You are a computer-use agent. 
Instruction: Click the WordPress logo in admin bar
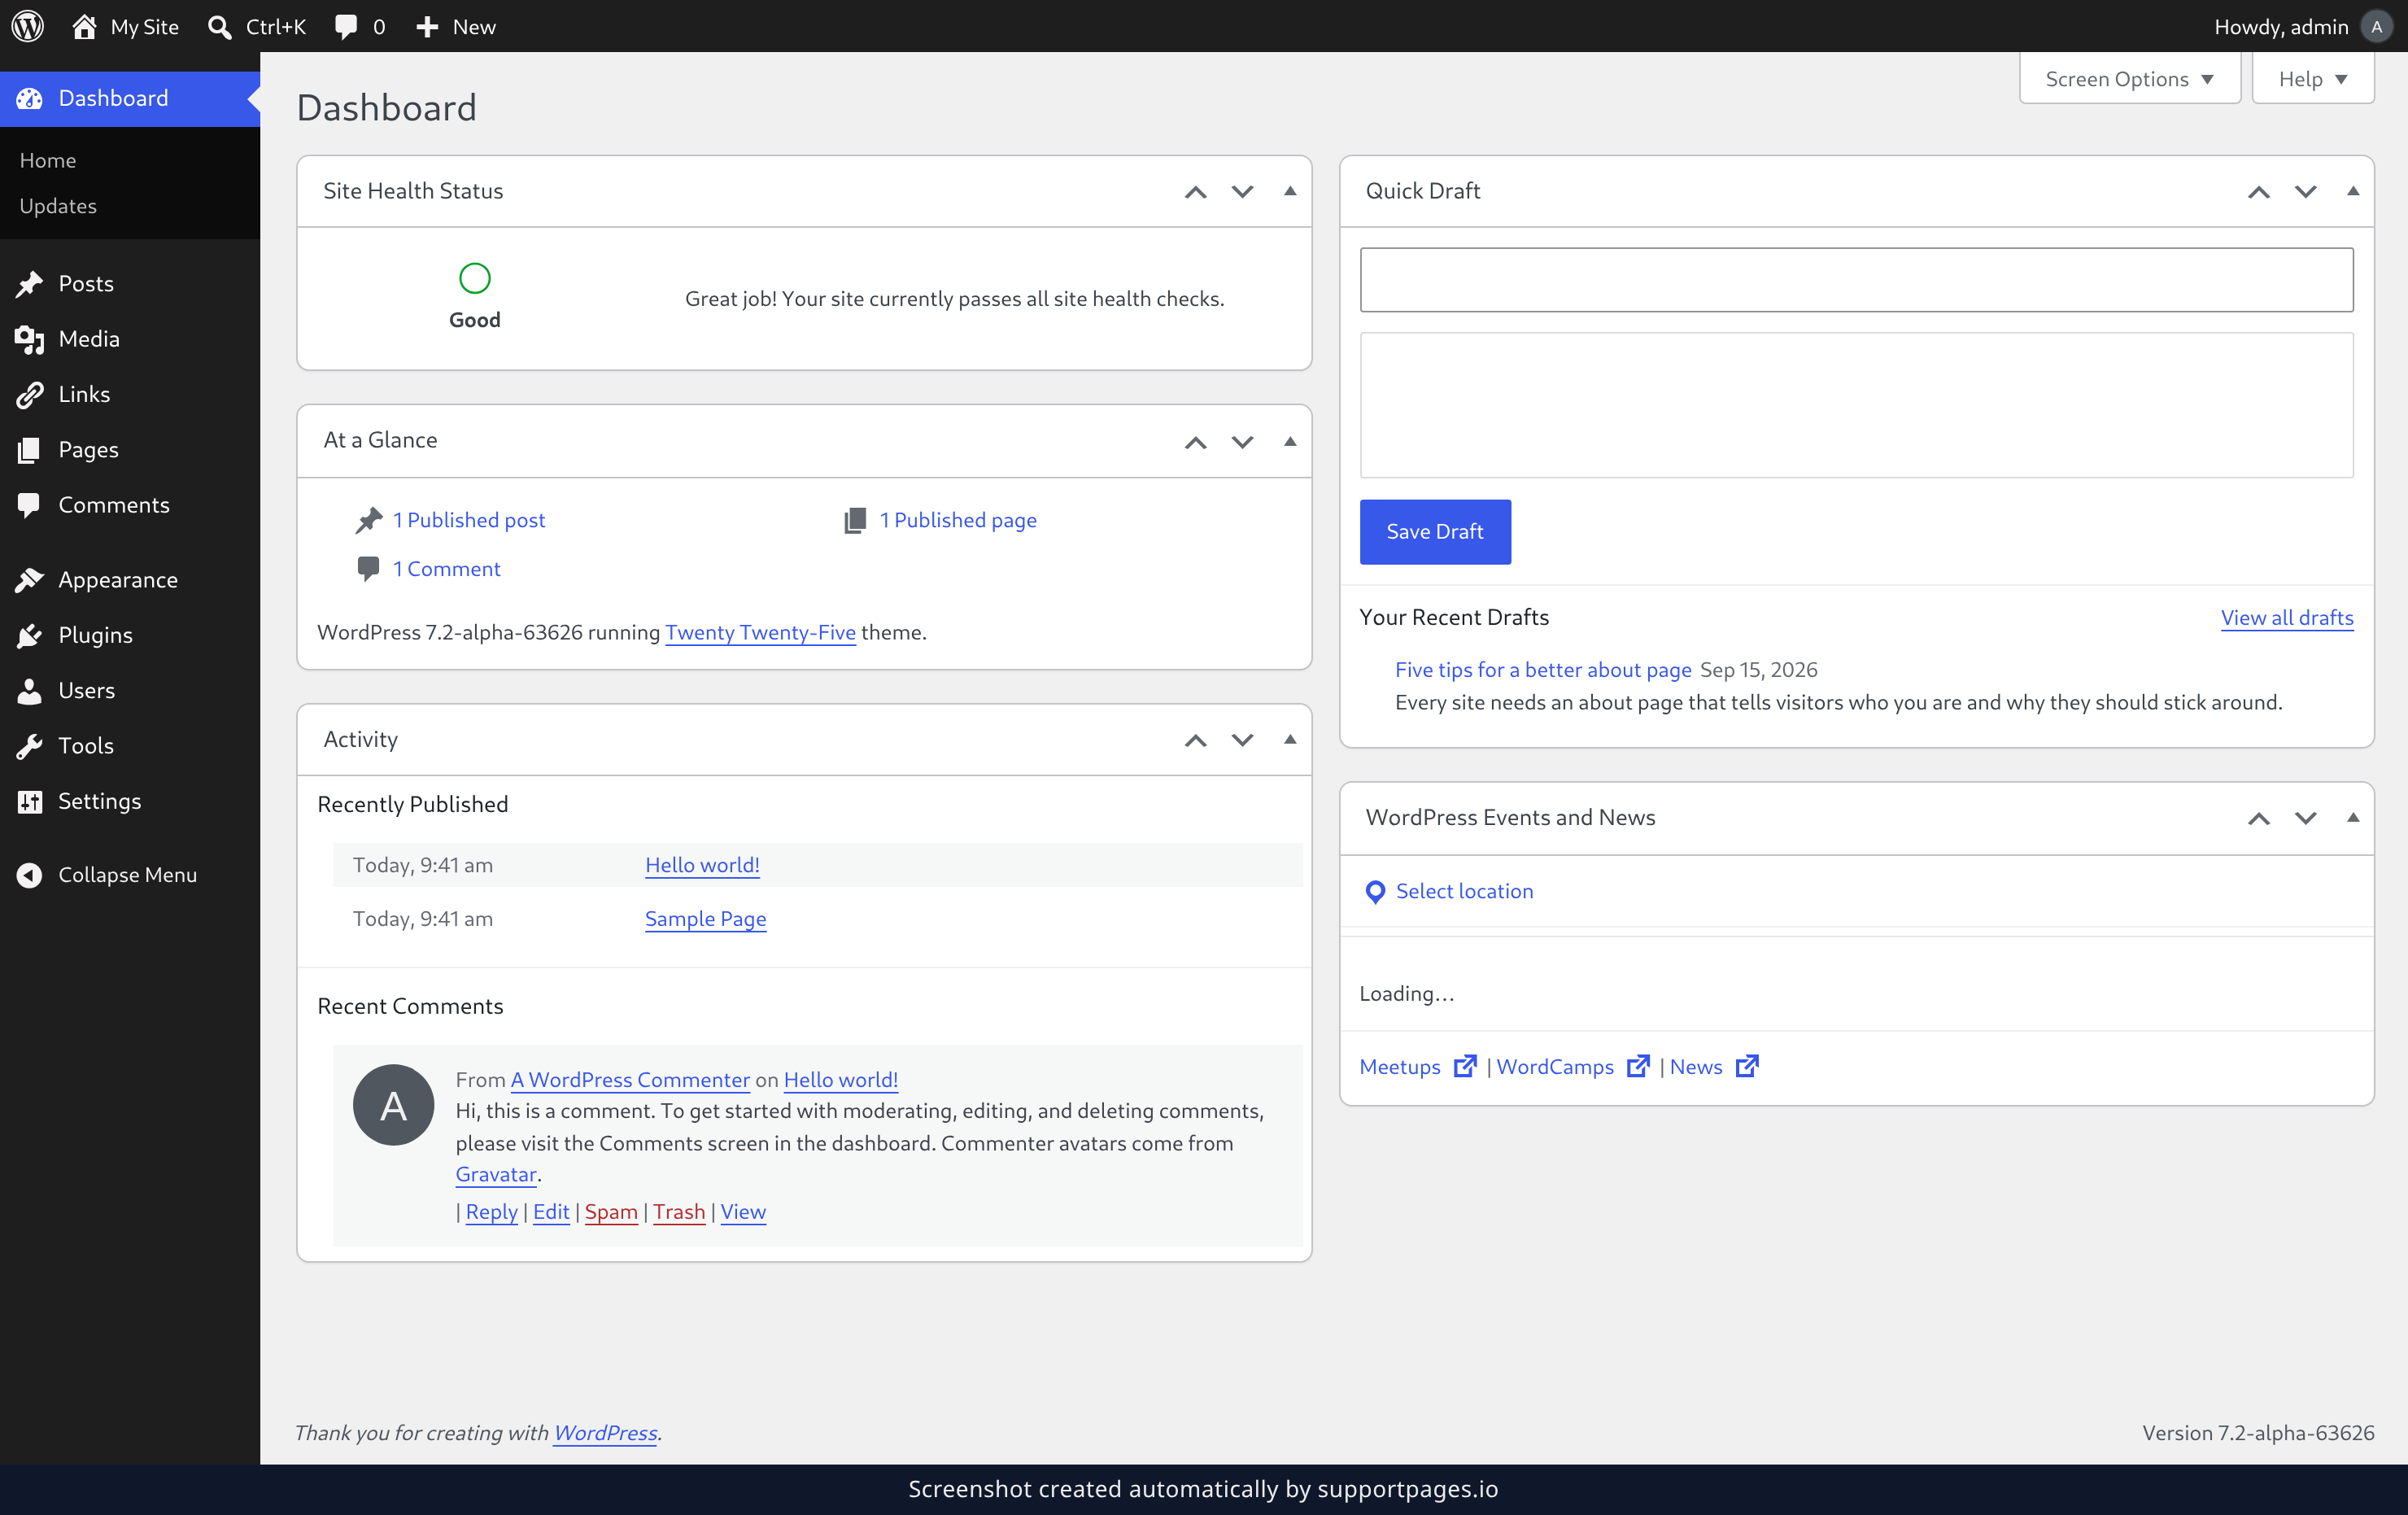click(x=28, y=26)
